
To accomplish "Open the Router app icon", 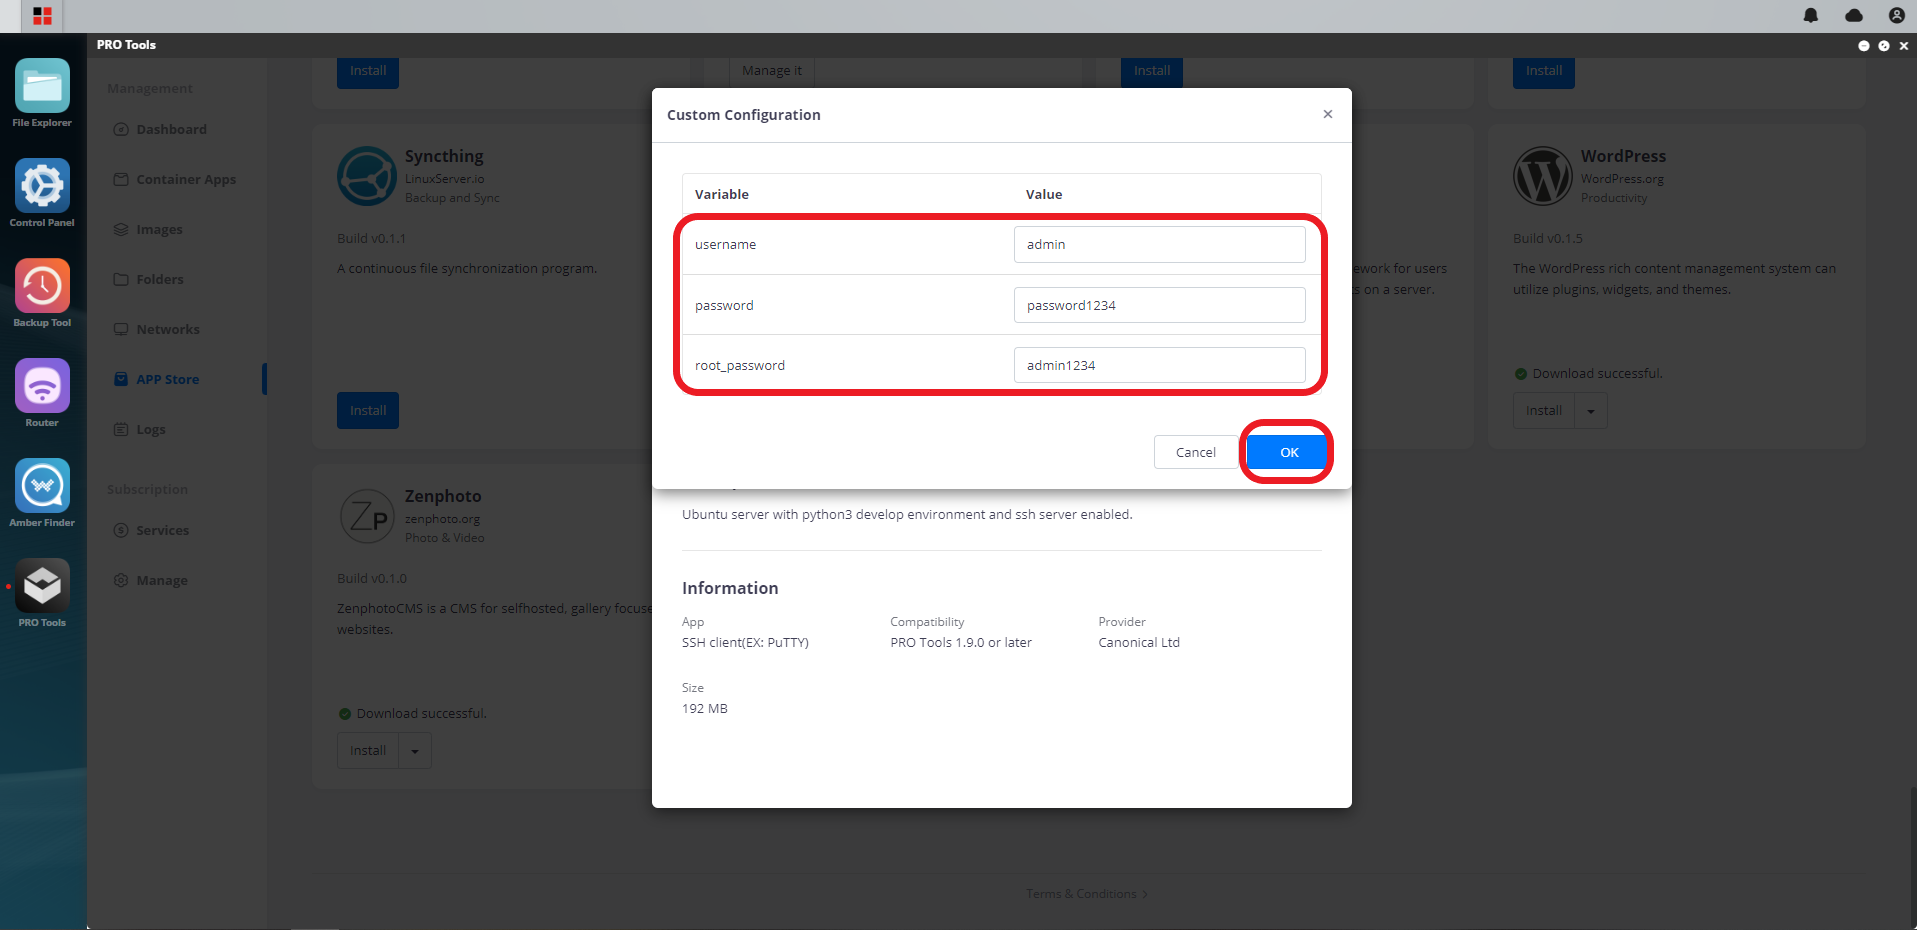I will [42, 386].
